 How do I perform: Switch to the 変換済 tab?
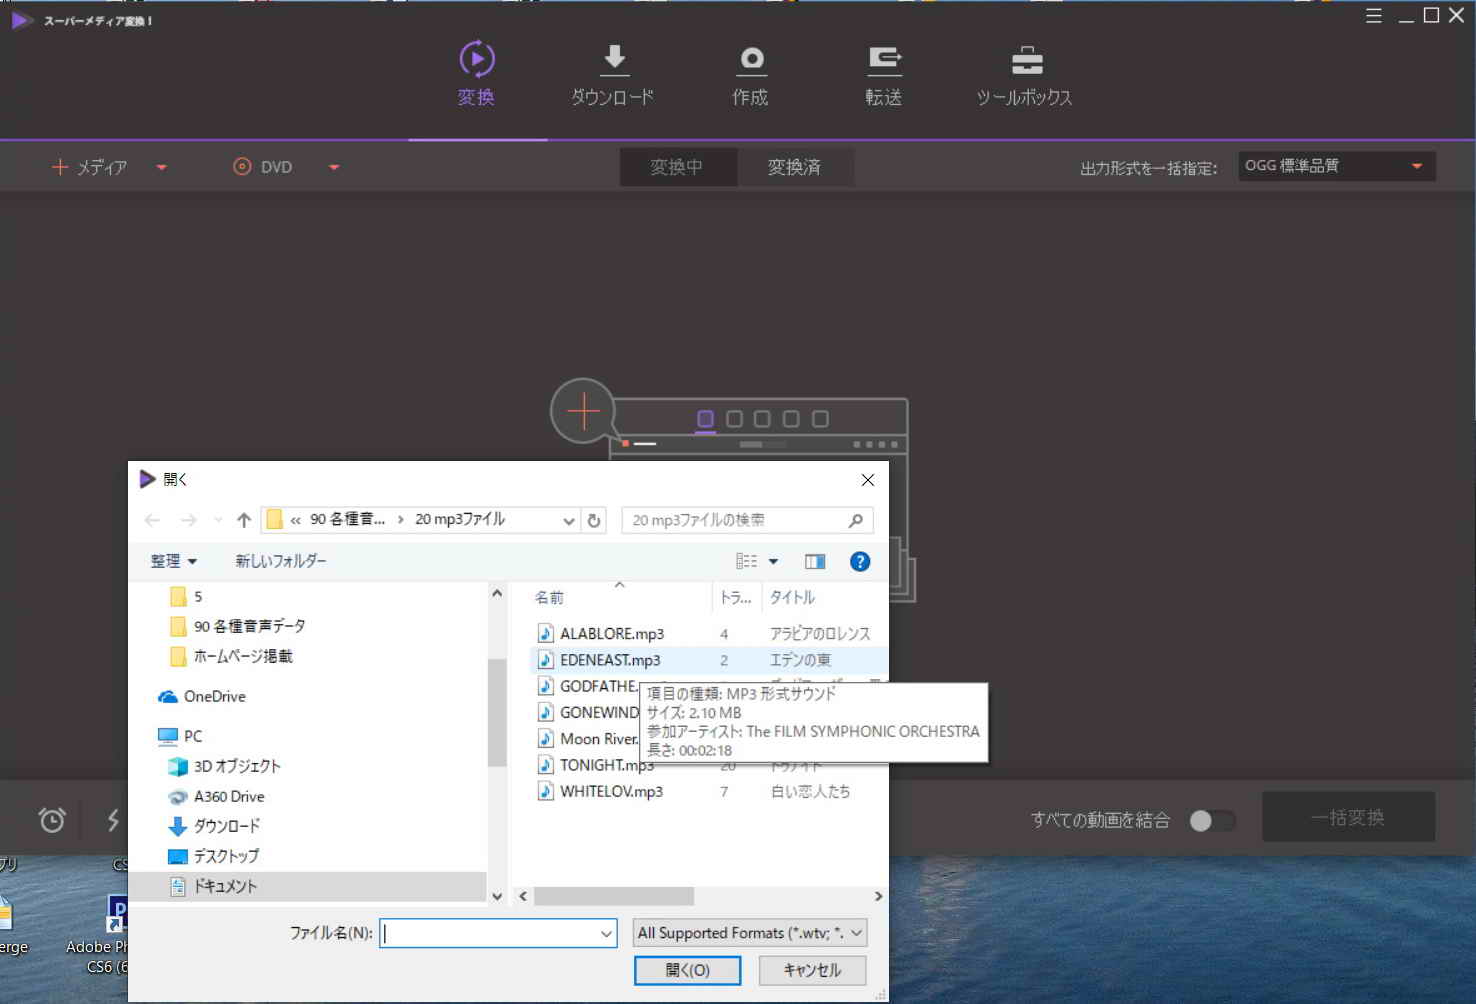(794, 167)
